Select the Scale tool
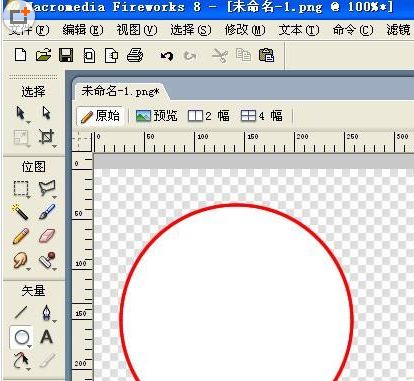 (x=21, y=137)
